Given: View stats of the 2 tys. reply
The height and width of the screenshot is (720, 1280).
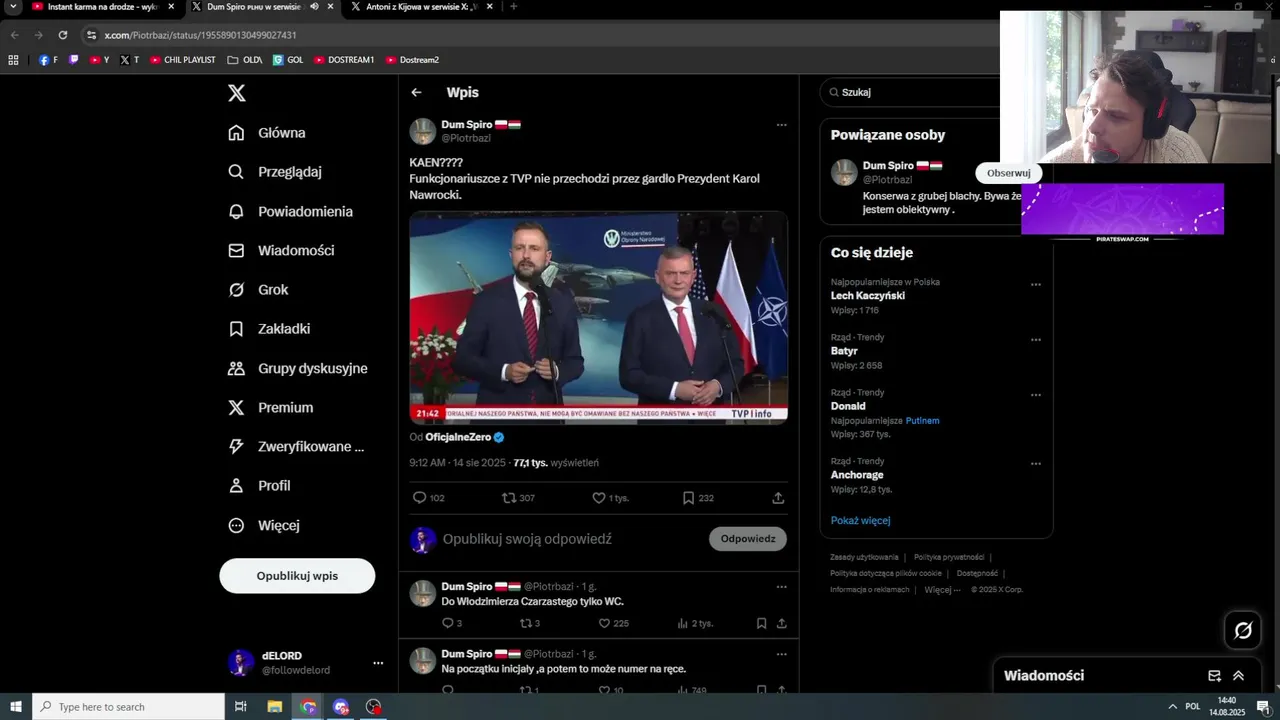Looking at the screenshot, I should (x=695, y=623).
